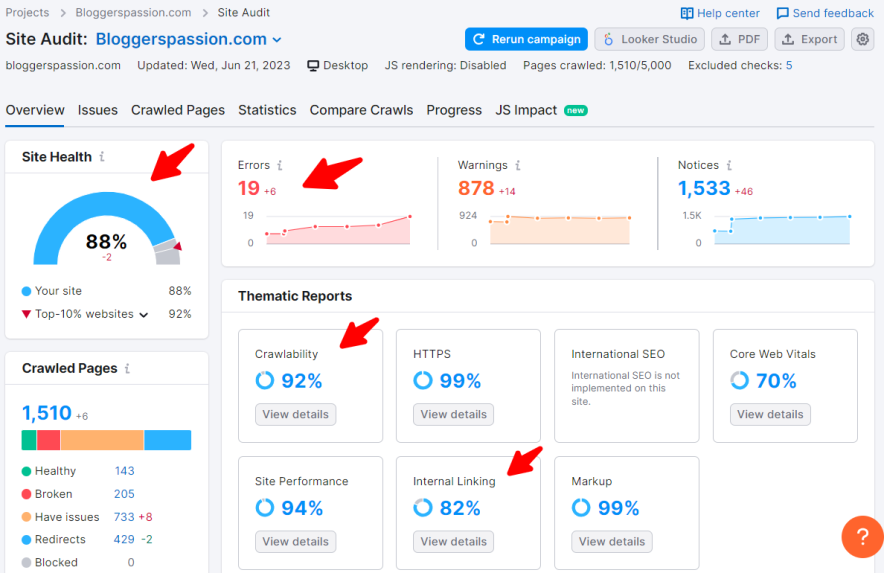
Task: Click the new badge beside JS Impact
Action: pyautogui.click(x=576, y=111)
